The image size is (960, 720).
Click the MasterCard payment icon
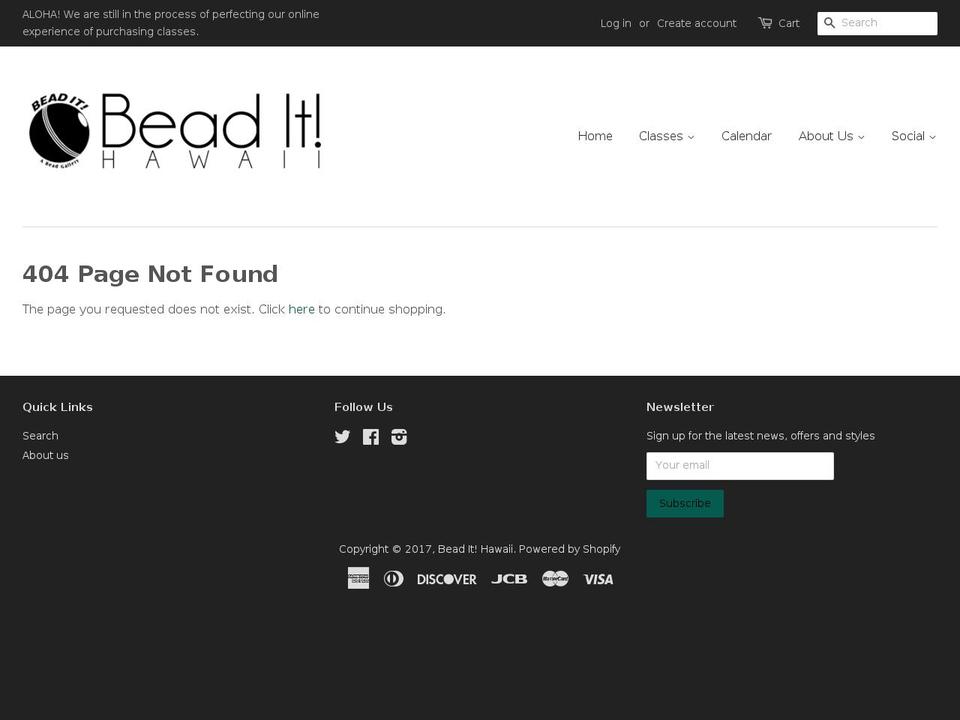[555, 578]
